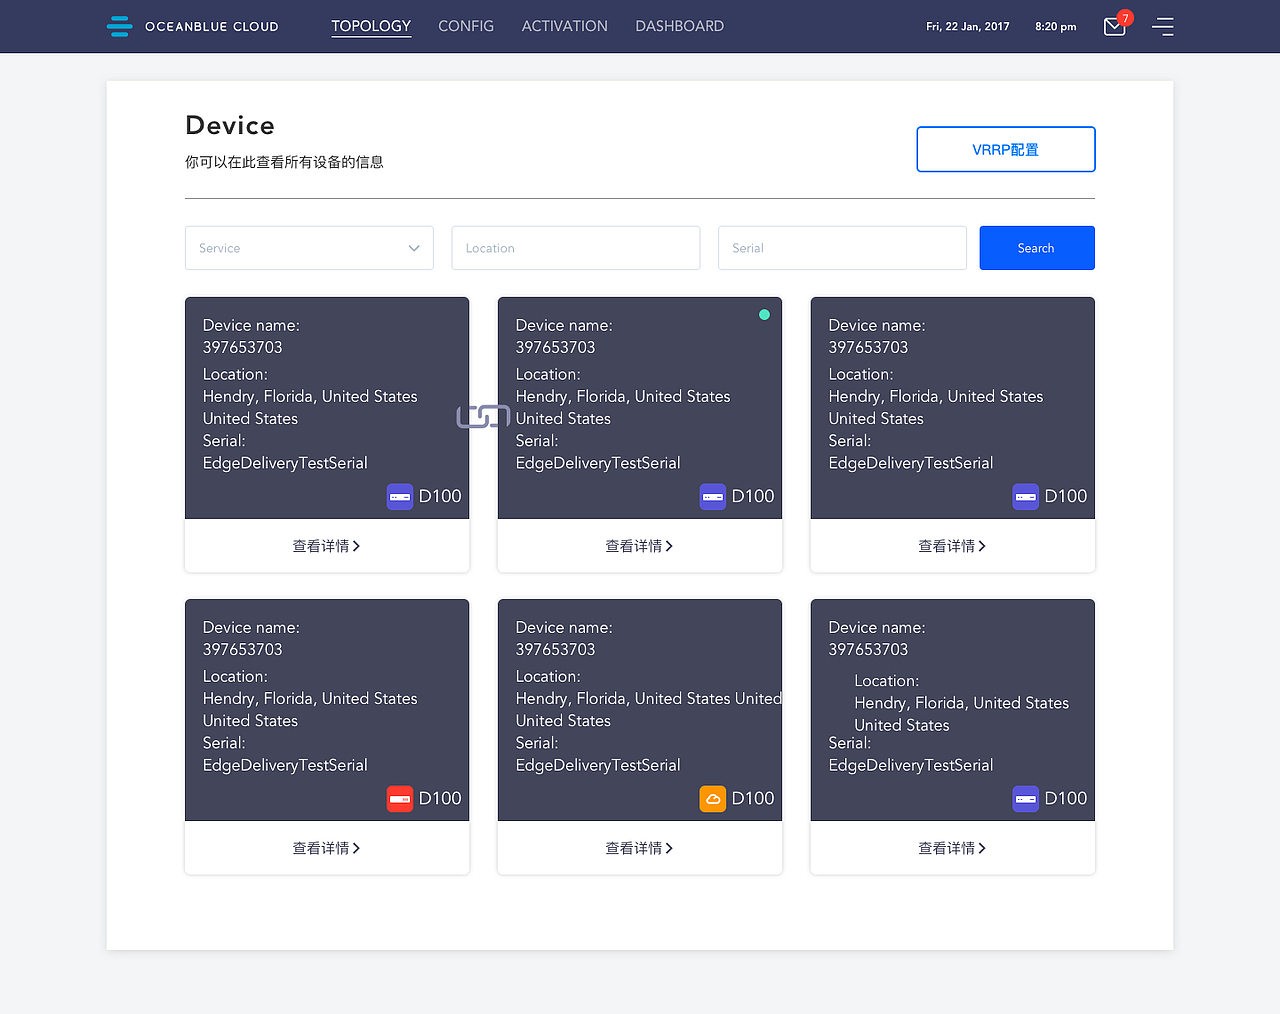This screenshot has height=1014, width=1280.
Task: Focus the Location input field
Action: pyautogui.click(x=576, y=248)
